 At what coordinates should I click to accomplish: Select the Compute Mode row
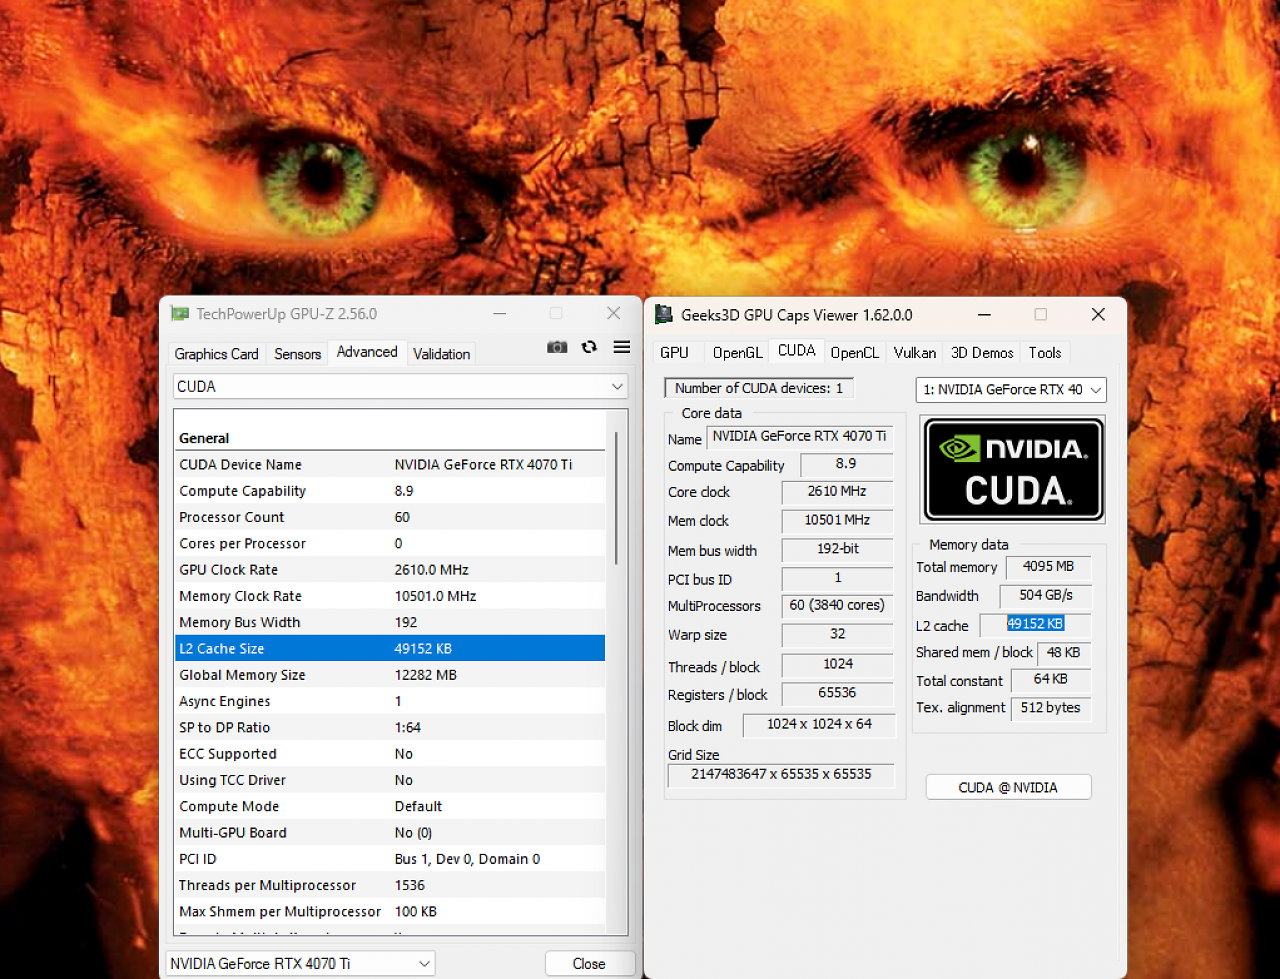[390, 806]
